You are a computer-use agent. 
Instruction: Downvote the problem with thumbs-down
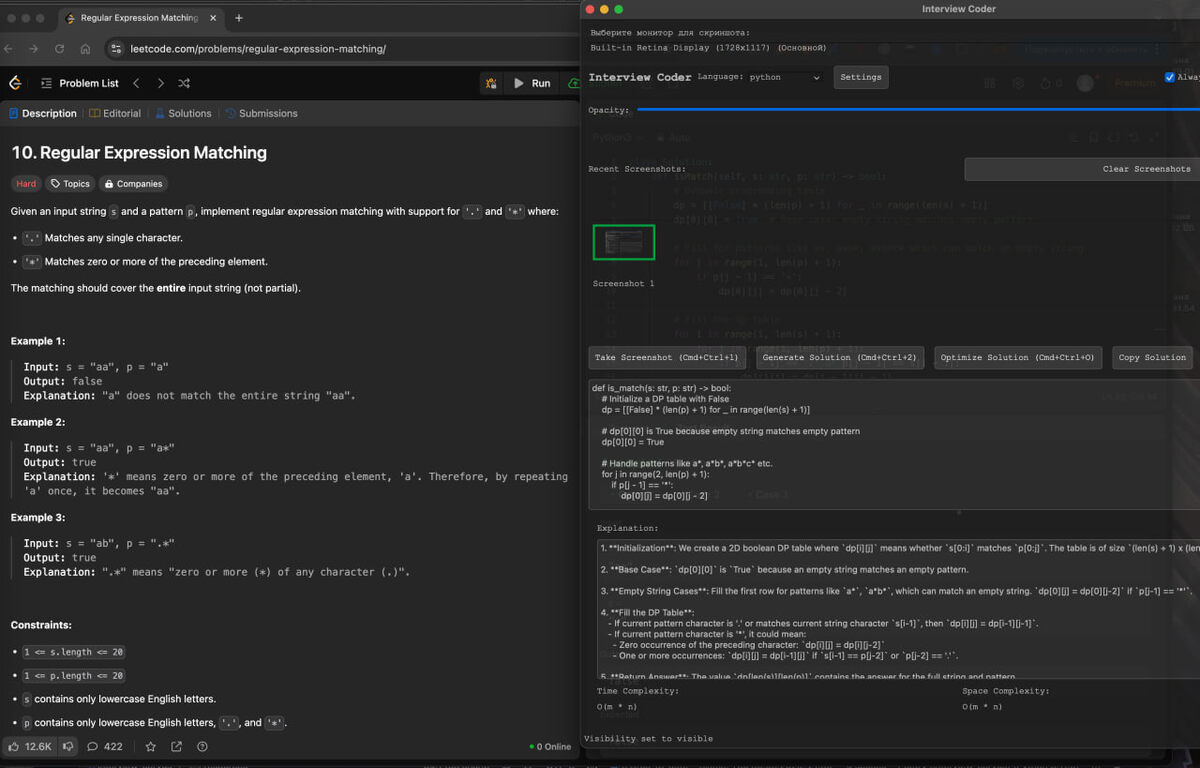click(68, 746)
